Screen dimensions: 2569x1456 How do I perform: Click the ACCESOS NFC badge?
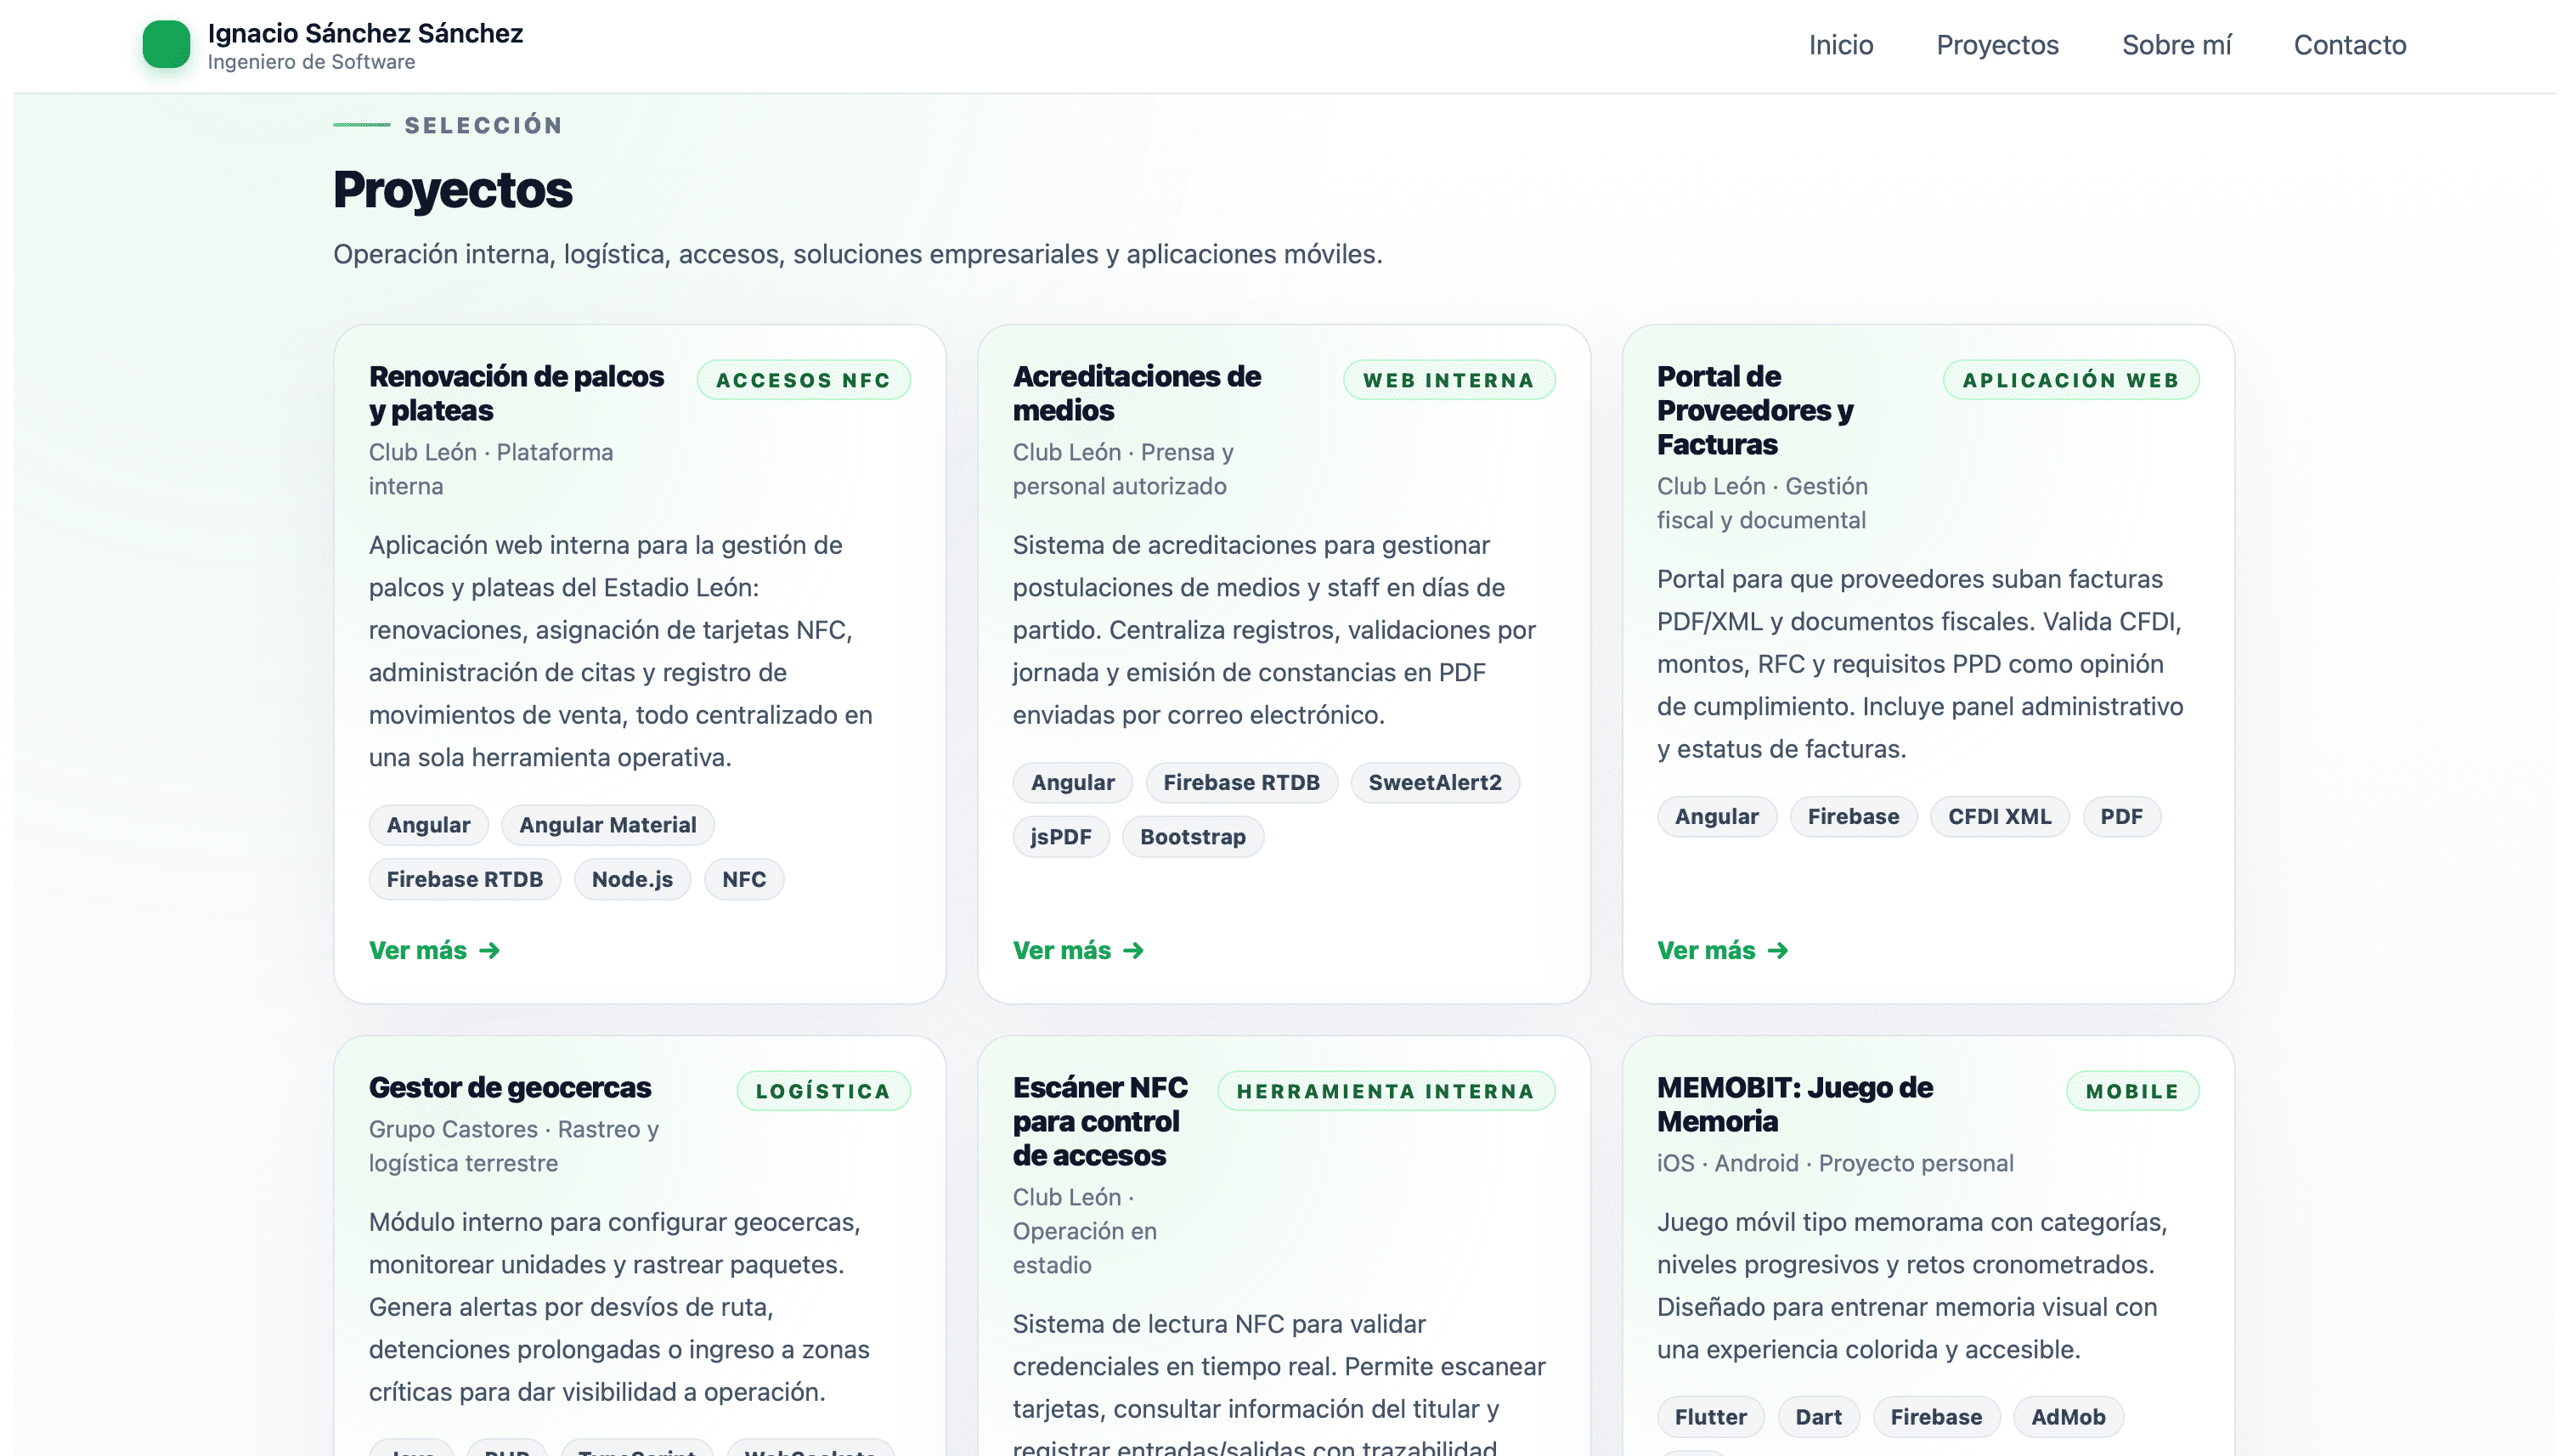click(x=803, y=380)
